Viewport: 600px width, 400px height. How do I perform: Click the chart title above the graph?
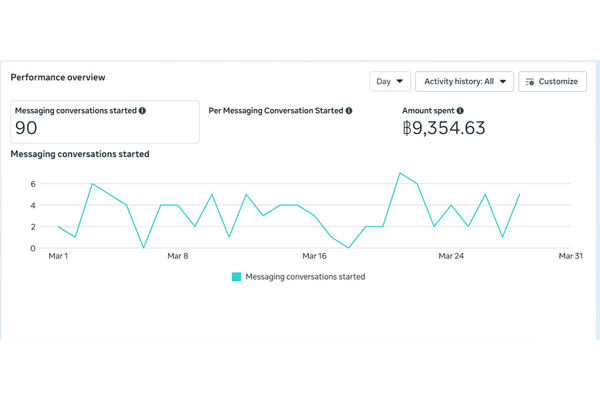80,154
